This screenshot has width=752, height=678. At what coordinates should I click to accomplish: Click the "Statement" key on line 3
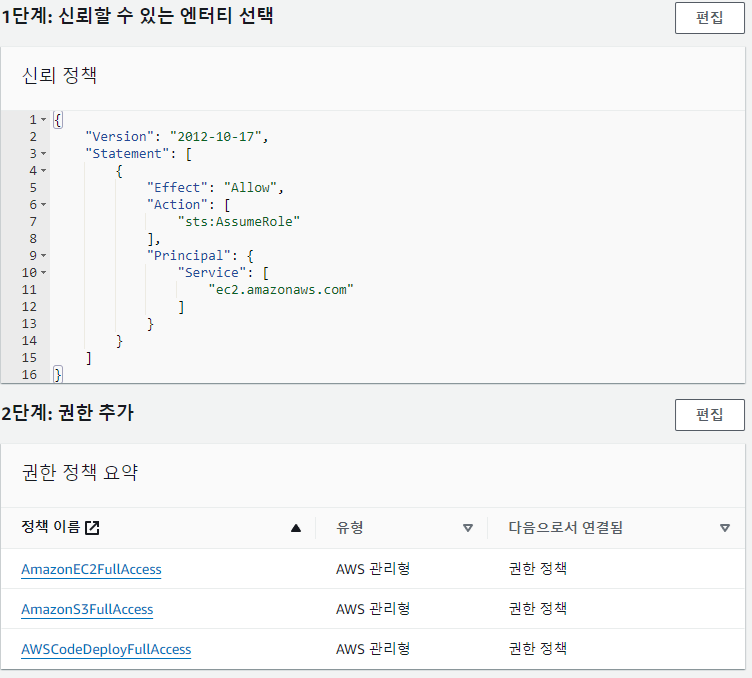pyautogui.click(x=127, y=153)
